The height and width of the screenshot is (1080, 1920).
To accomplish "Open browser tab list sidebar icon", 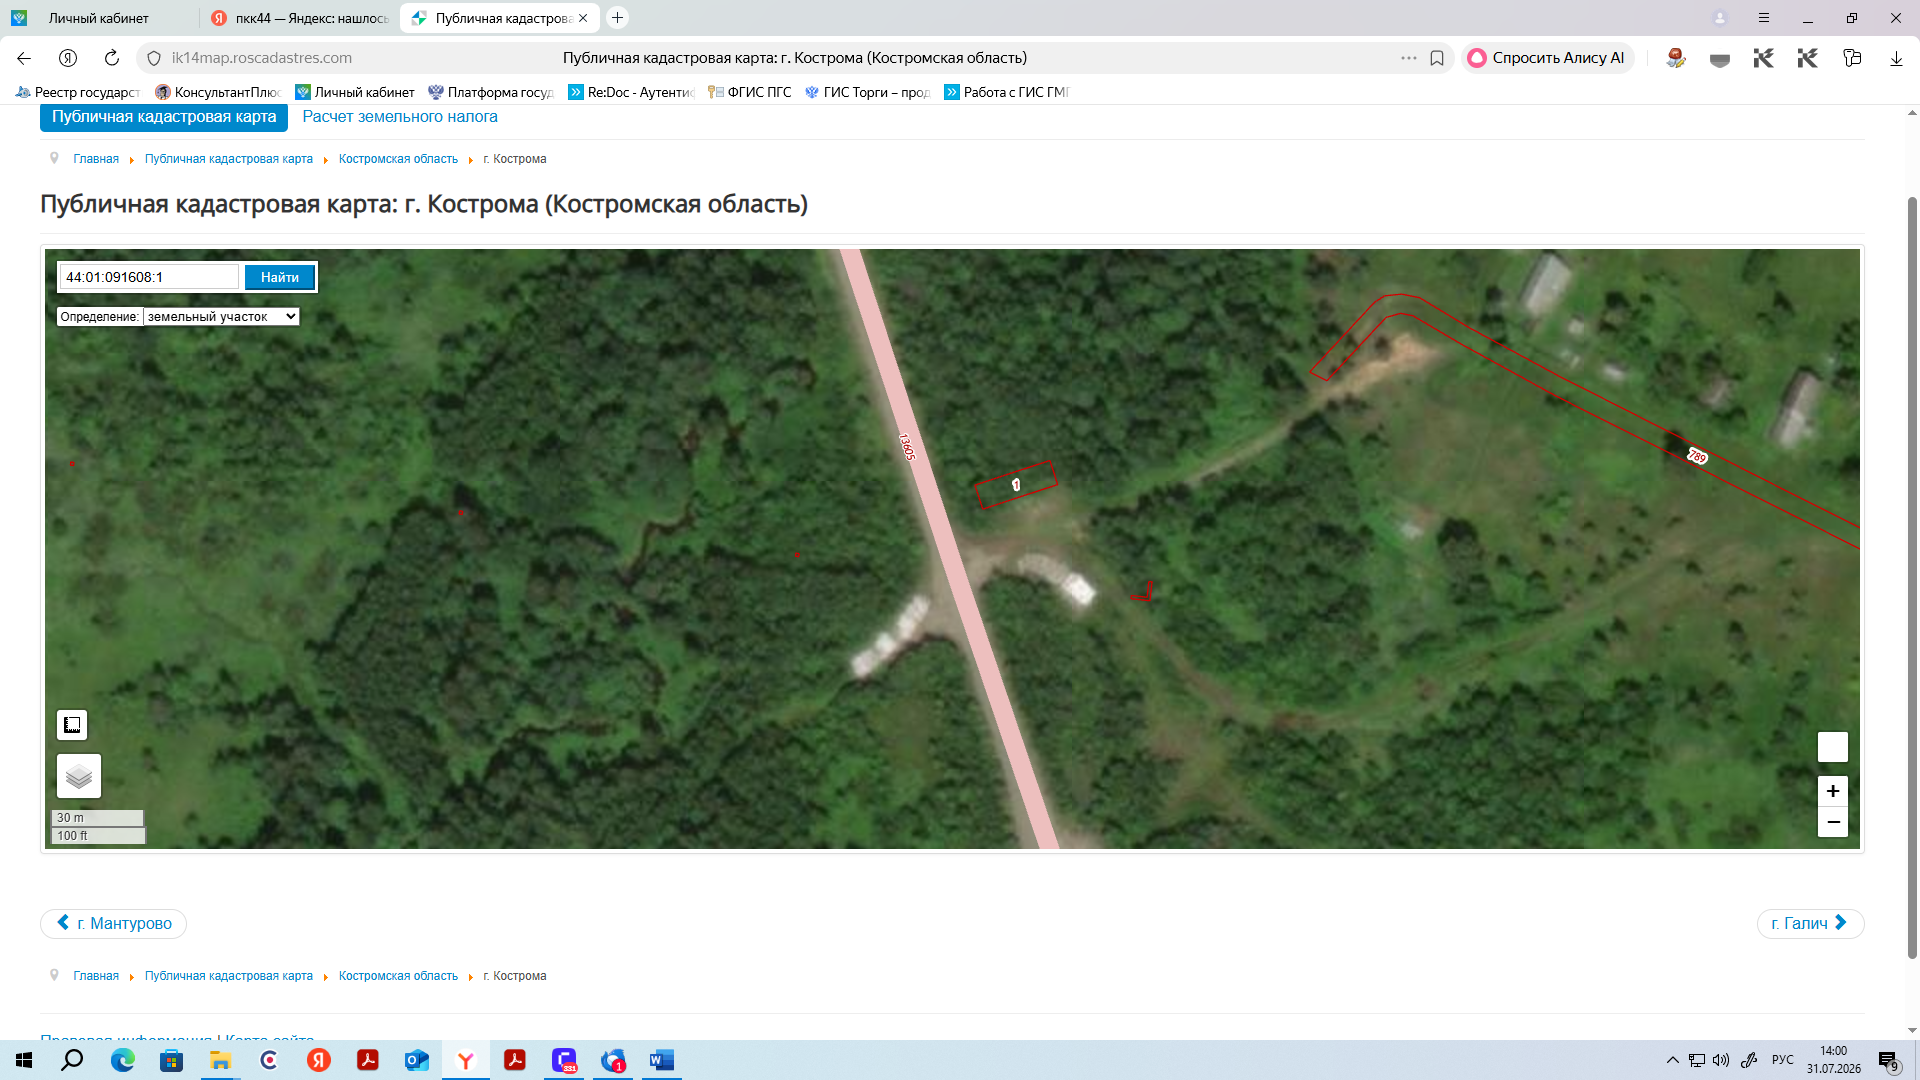I will [x=1852, y=58].
